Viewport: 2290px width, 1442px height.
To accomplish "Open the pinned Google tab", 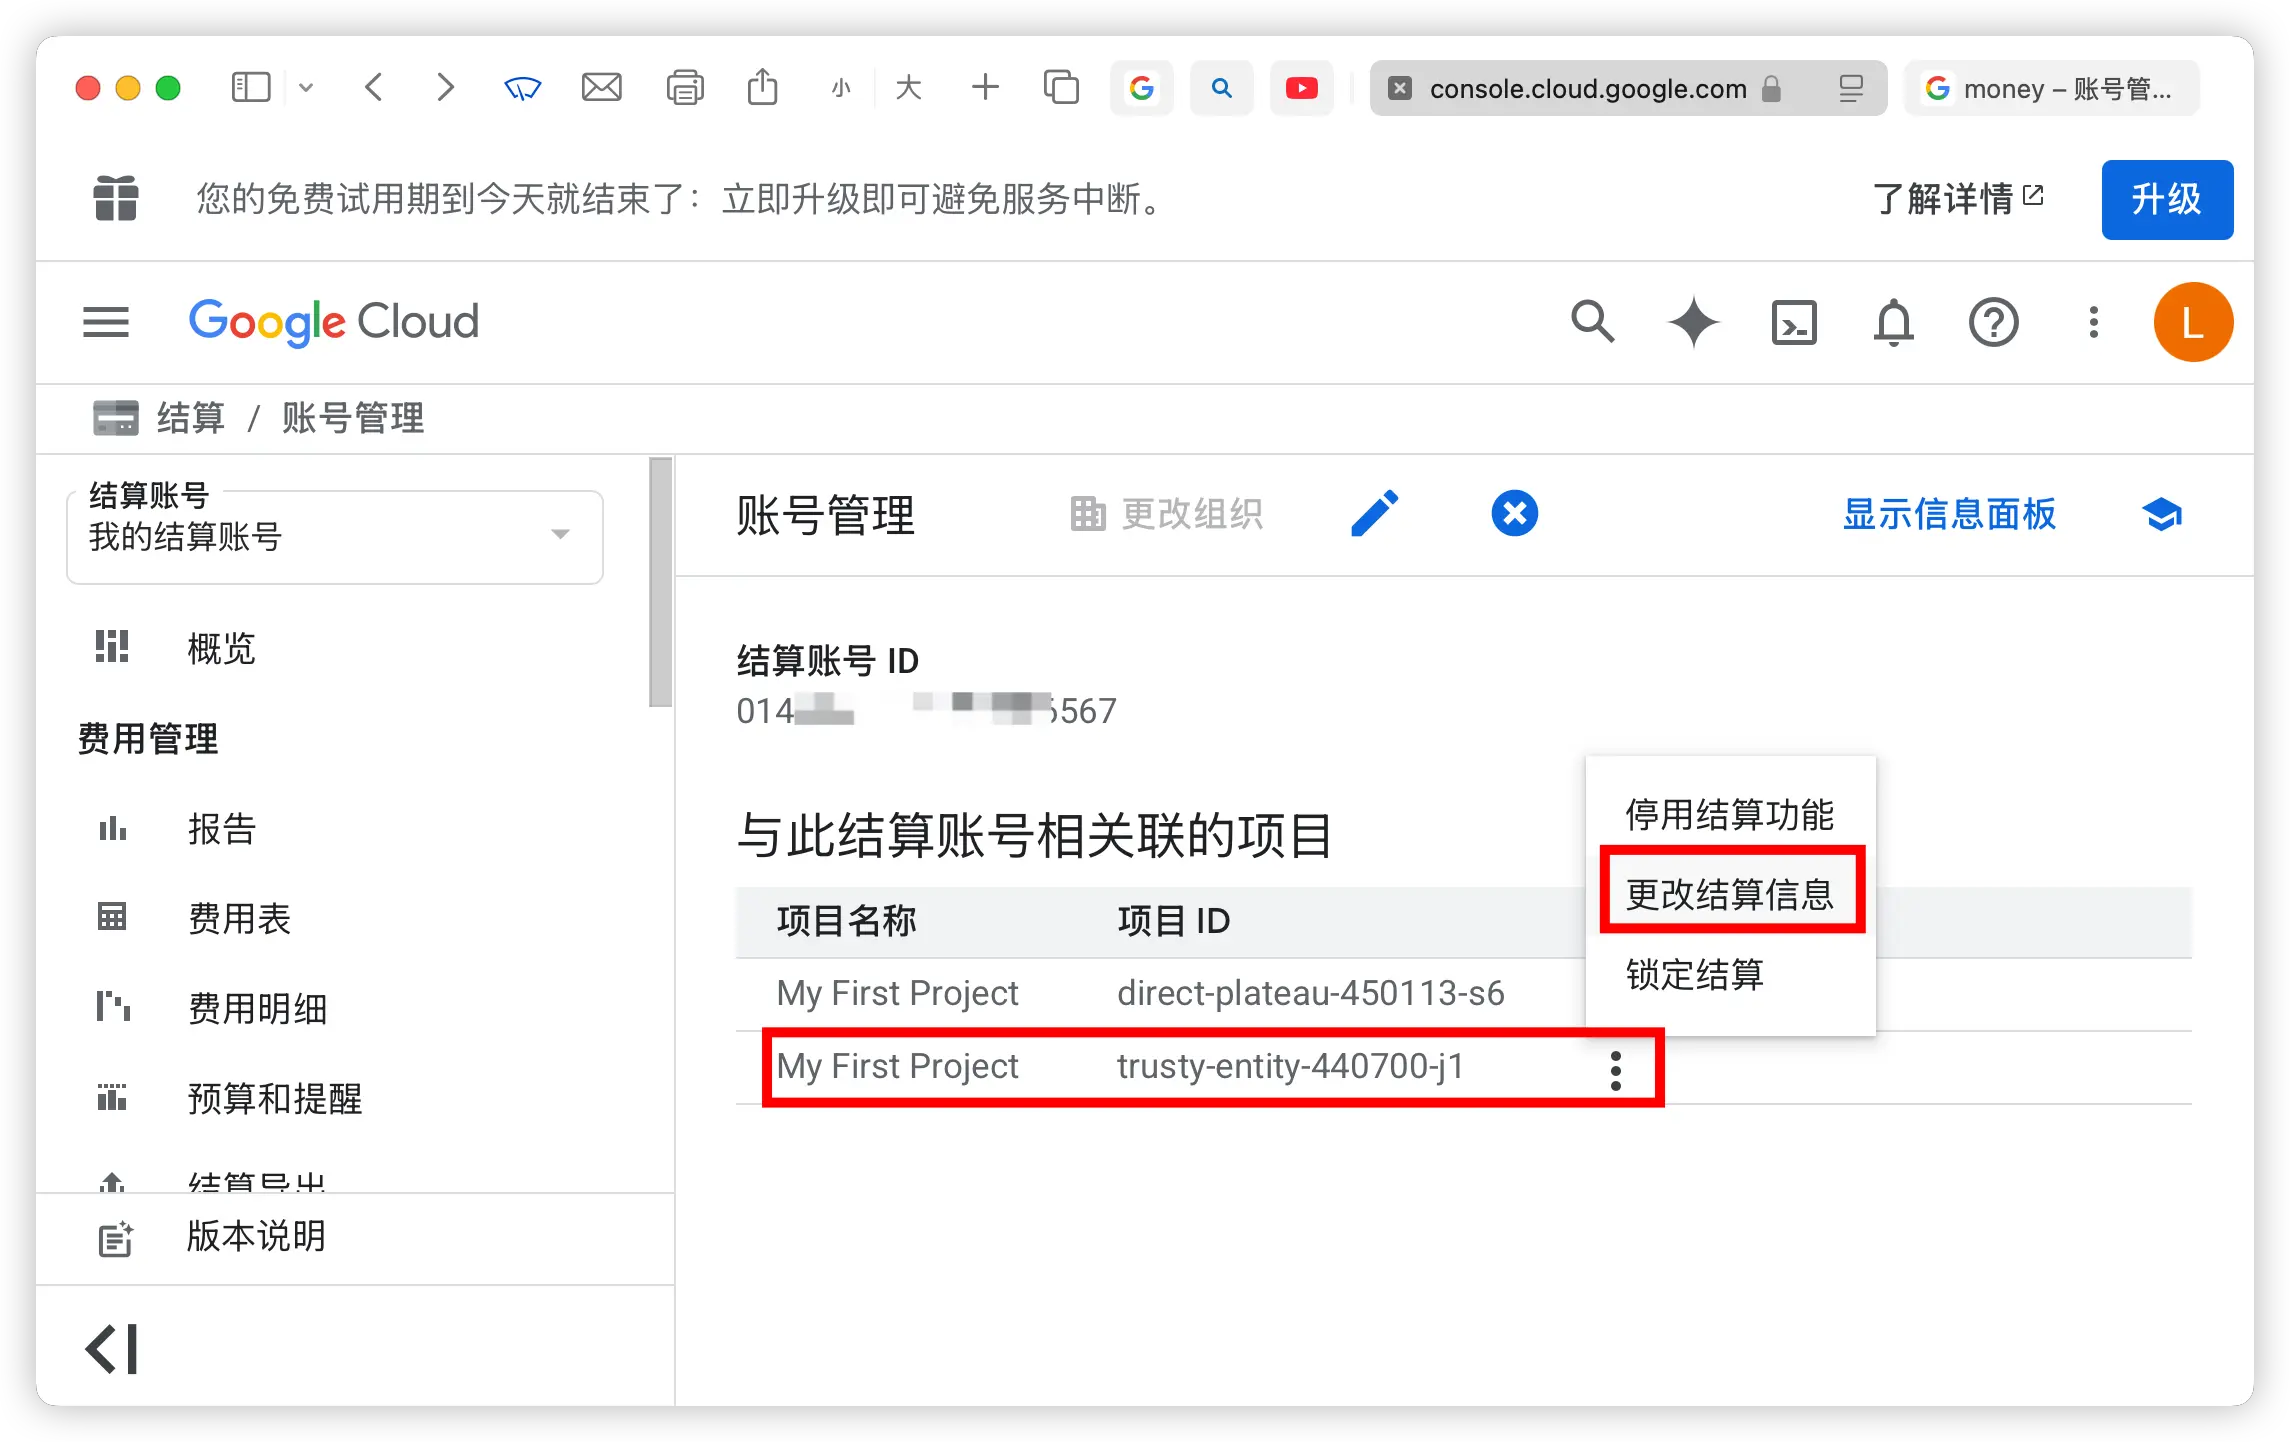I will point(1142,88).
